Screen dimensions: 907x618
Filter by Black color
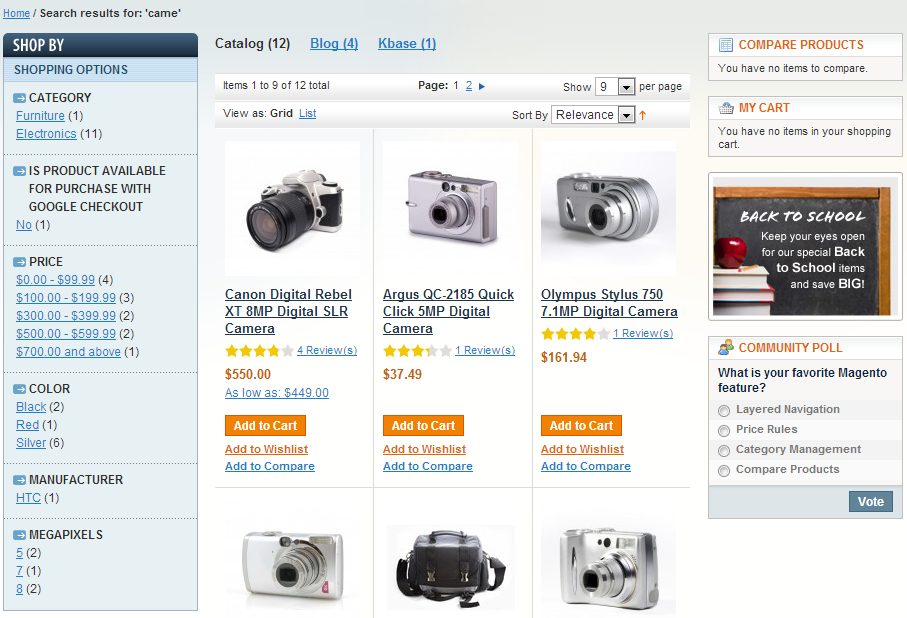(x=31, y=407)
